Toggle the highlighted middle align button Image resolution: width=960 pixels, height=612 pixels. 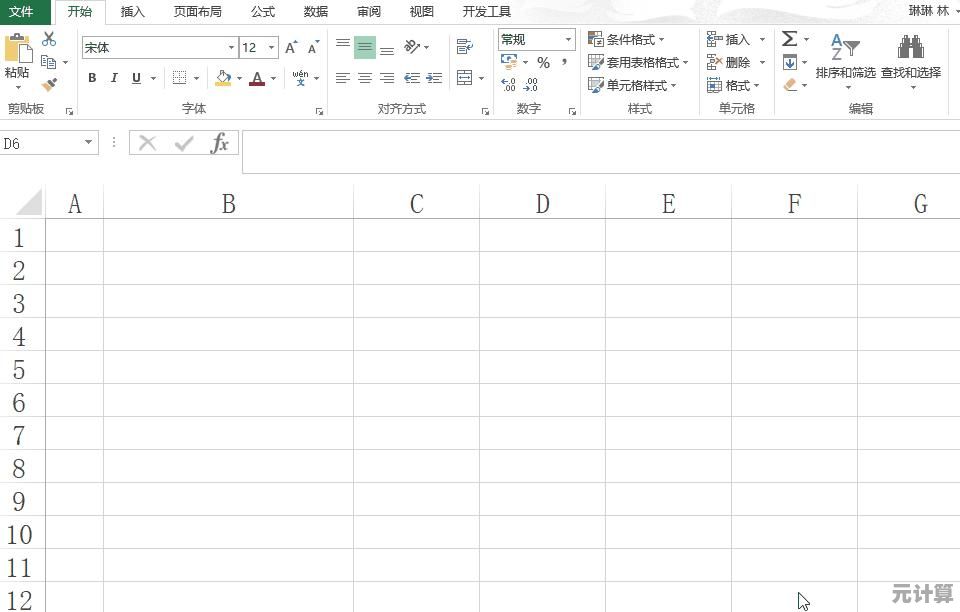(365, 47)
